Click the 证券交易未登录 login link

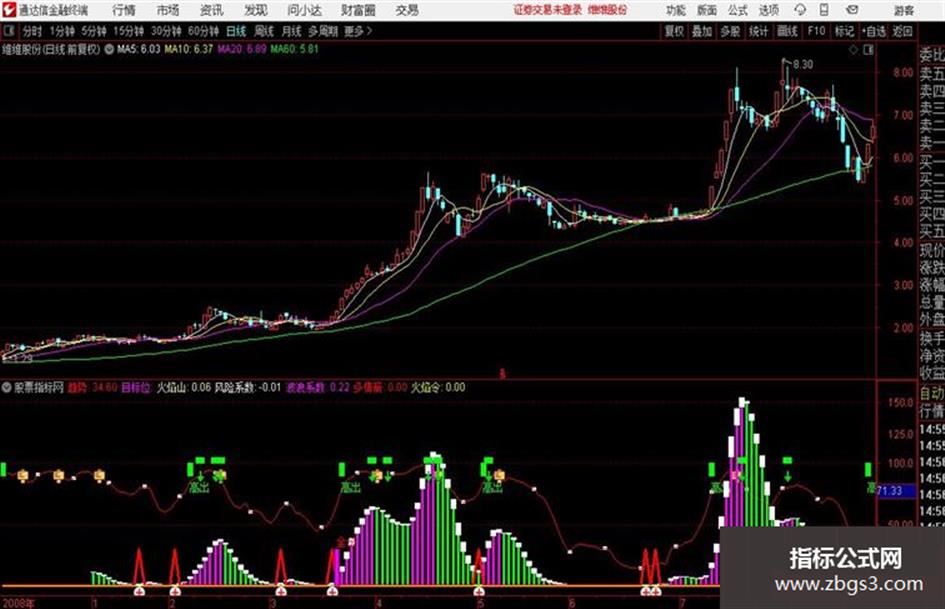pos(548,10)
